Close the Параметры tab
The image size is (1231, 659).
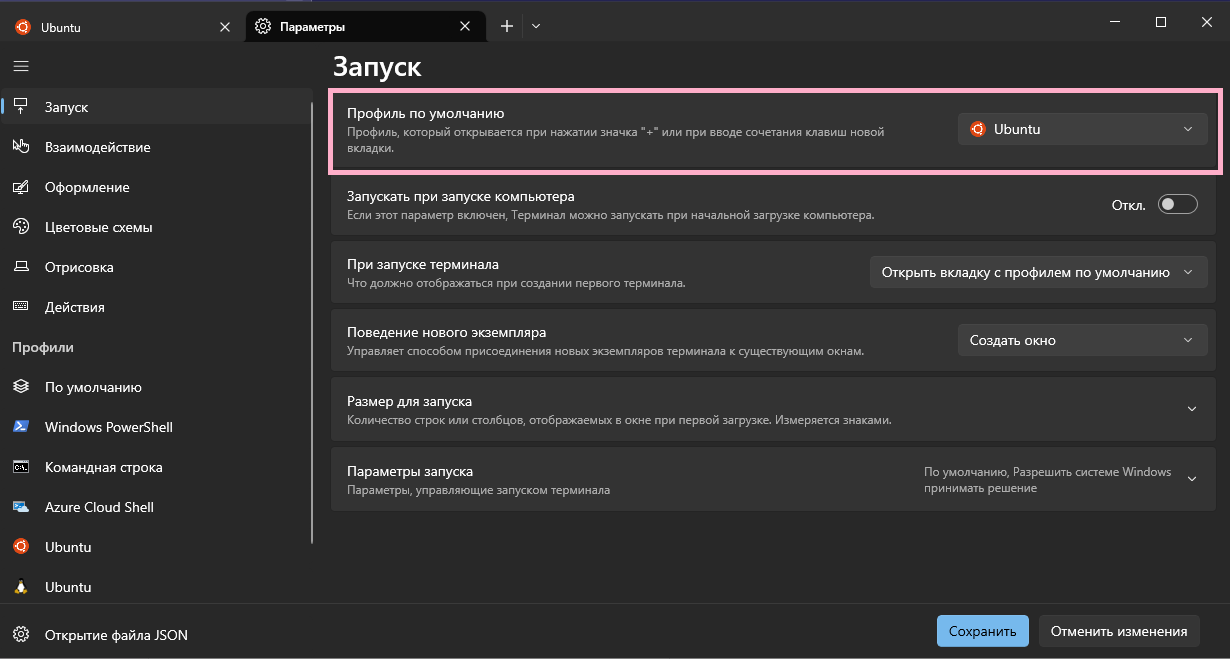pyautogui.click(x=465, y=27)
